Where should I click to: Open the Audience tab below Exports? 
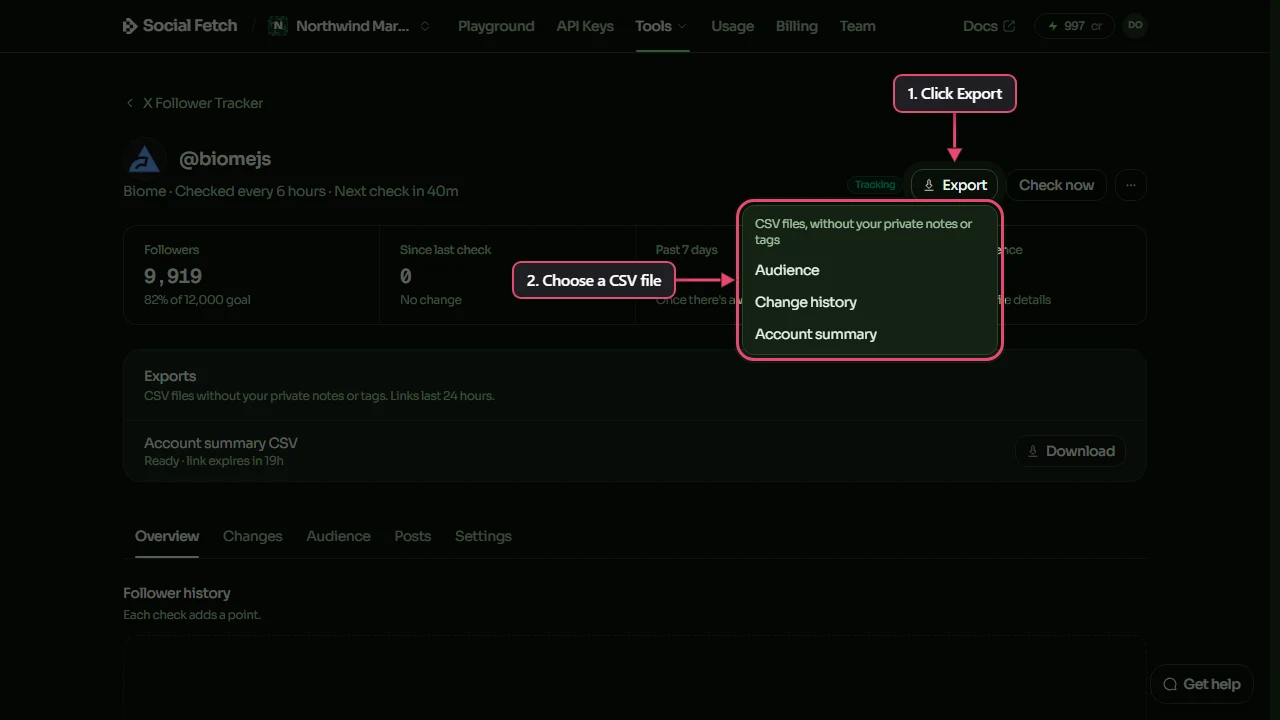pos(338,536)
